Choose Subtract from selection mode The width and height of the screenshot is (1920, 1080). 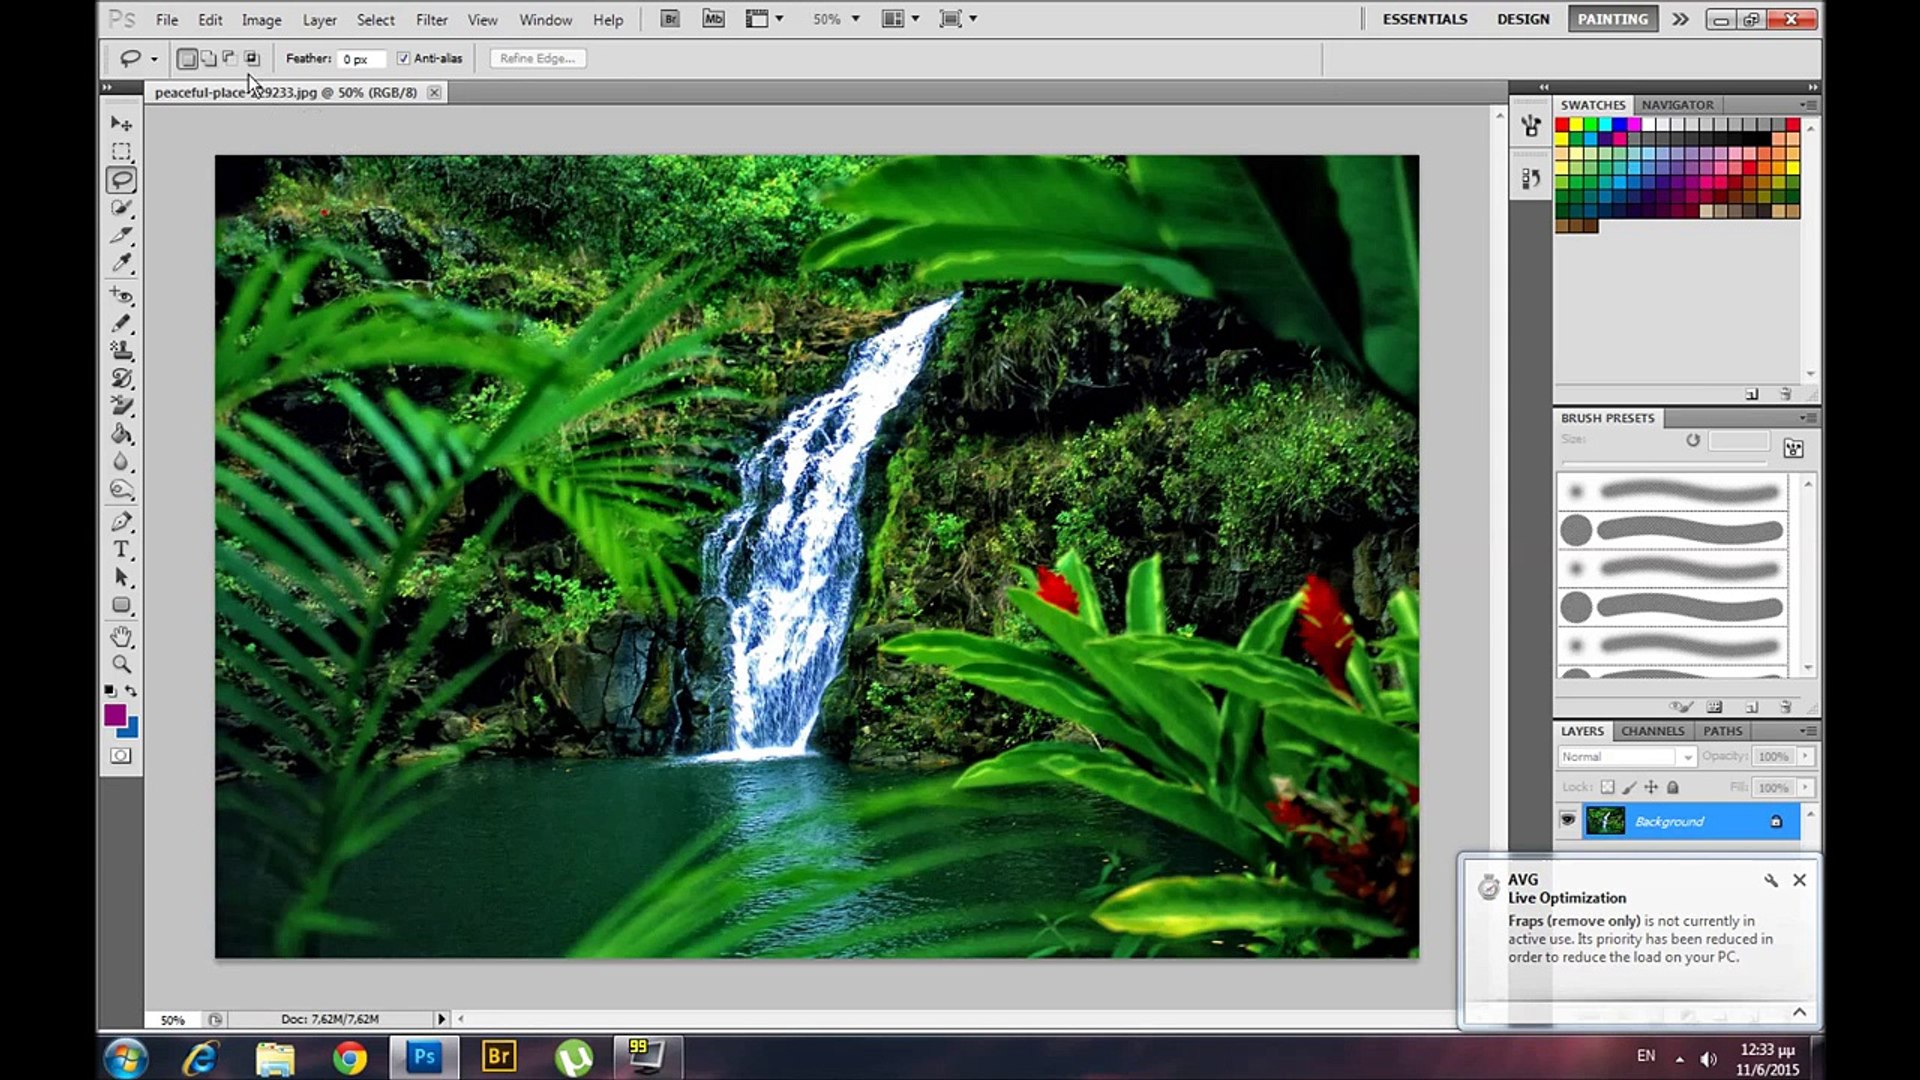(x=230, y=59)
